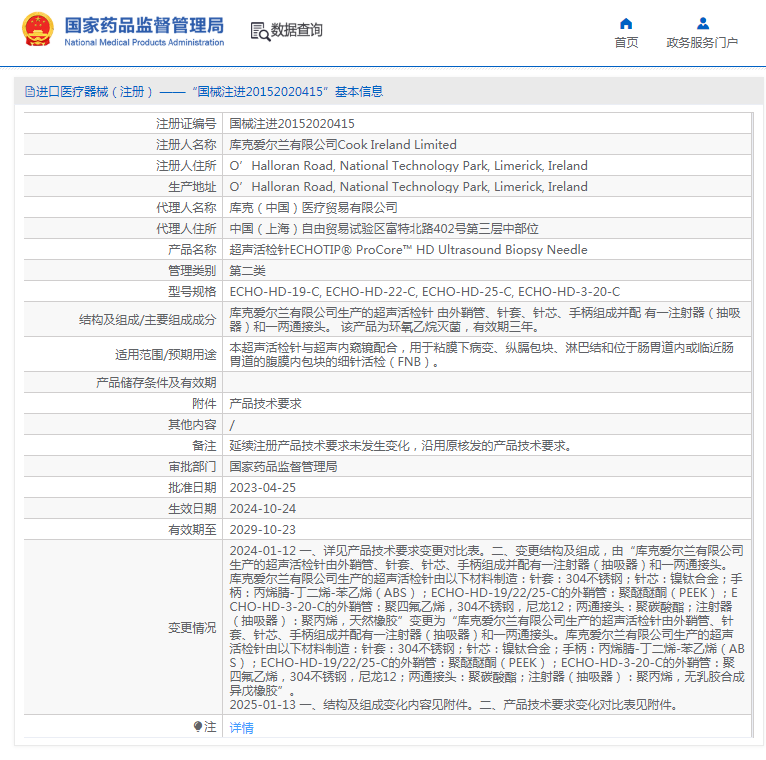The image size is (766, 760).
Task: Click the lightbulb icon beside 注
Action: click(x=197, y=727)
